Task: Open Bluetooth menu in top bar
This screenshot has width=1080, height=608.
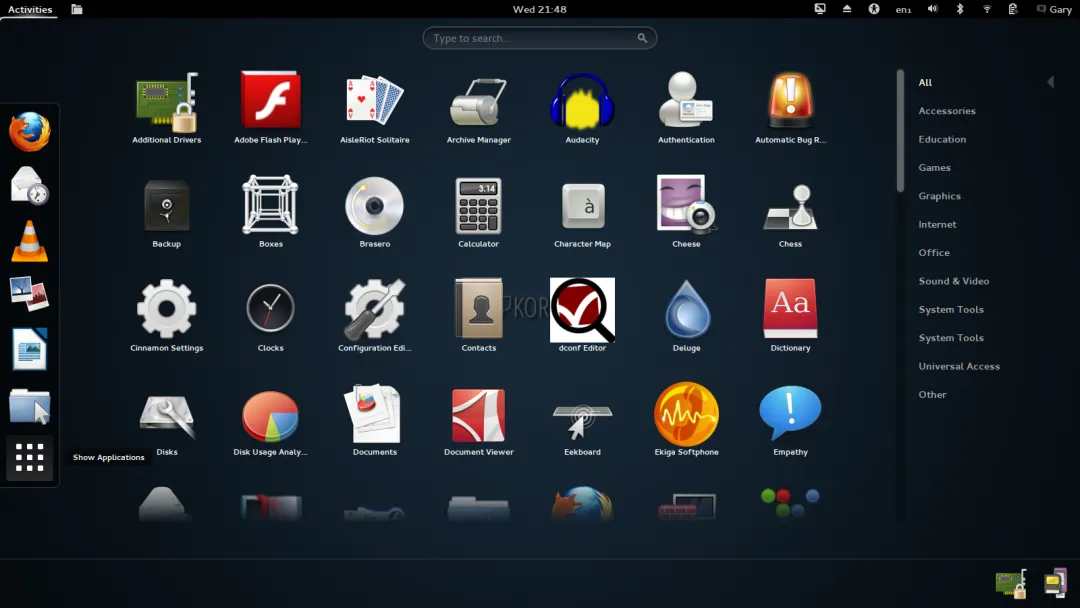Action: click(x=959, y=9)
